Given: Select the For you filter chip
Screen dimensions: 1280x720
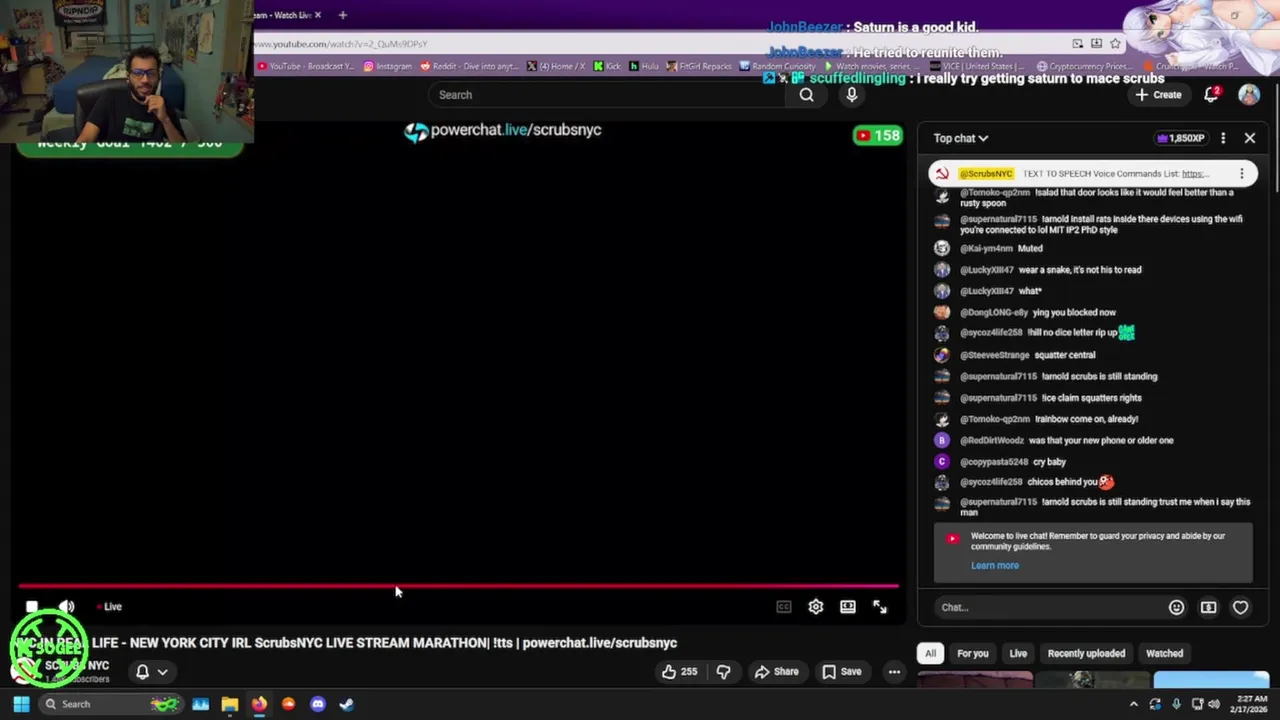Looking at the screenshot, I should point(973,654).
